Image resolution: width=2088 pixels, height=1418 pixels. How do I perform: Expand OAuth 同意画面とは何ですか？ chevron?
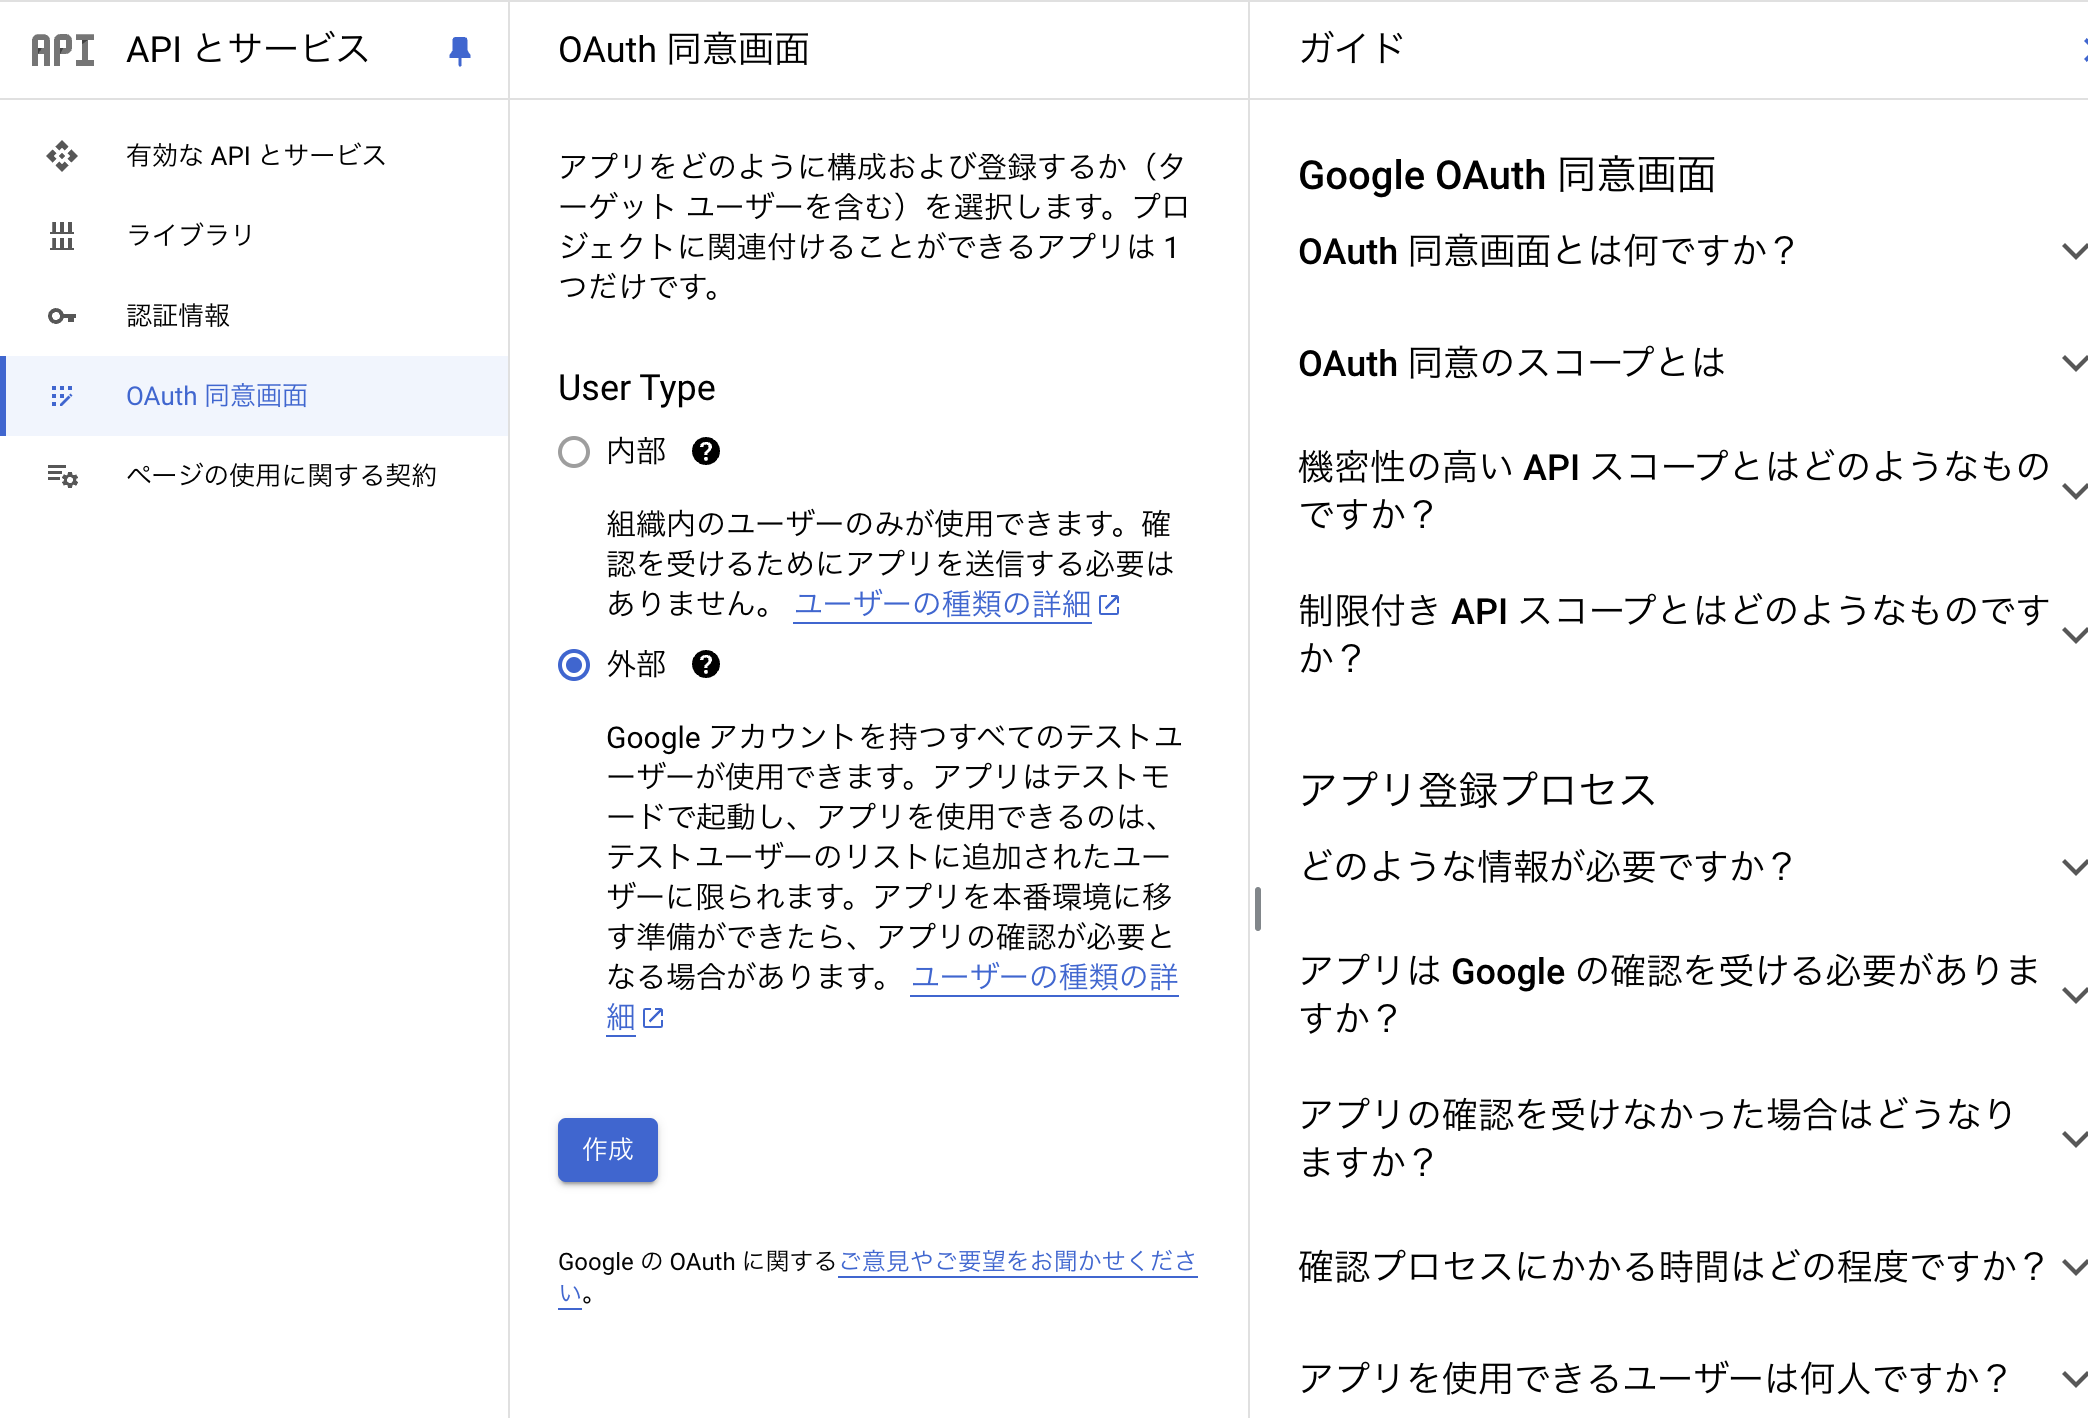2074,251
